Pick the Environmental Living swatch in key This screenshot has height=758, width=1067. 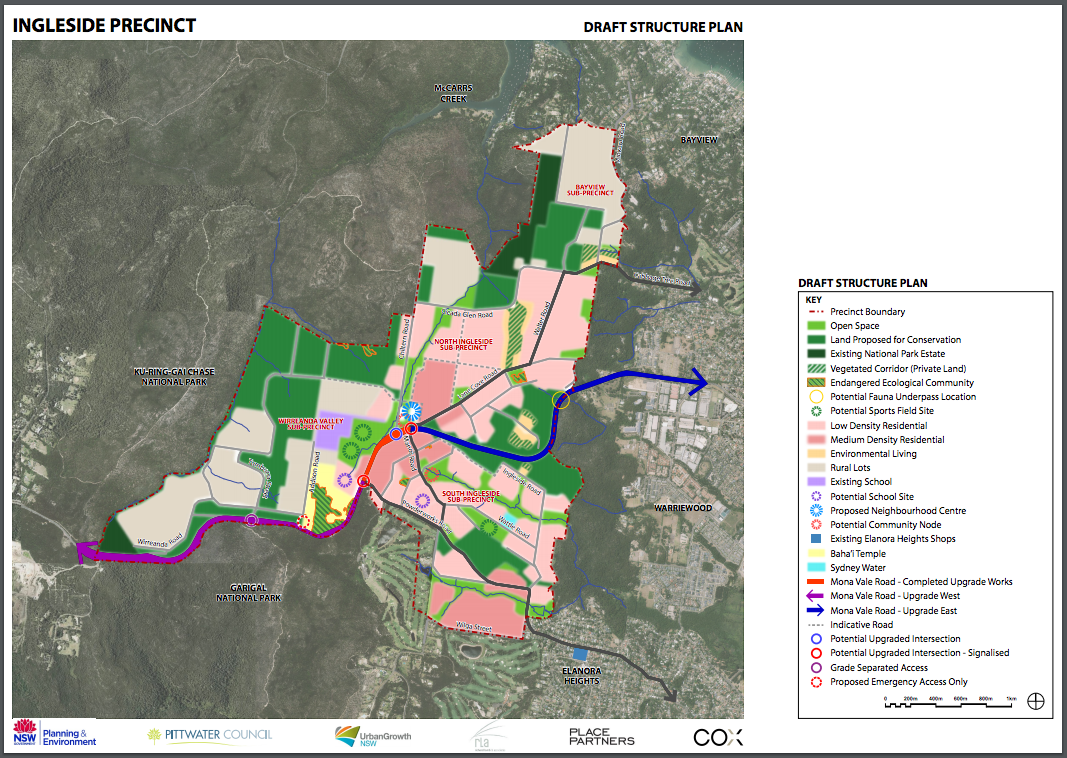816,454
